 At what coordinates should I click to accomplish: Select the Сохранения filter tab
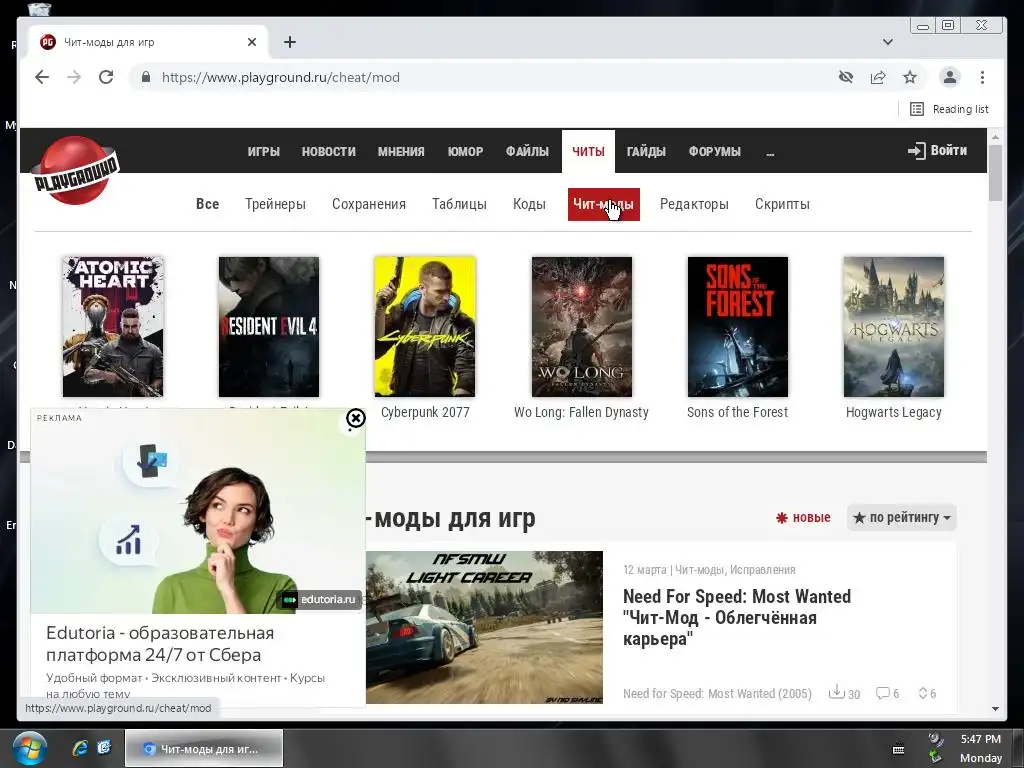tap(369, 204)
